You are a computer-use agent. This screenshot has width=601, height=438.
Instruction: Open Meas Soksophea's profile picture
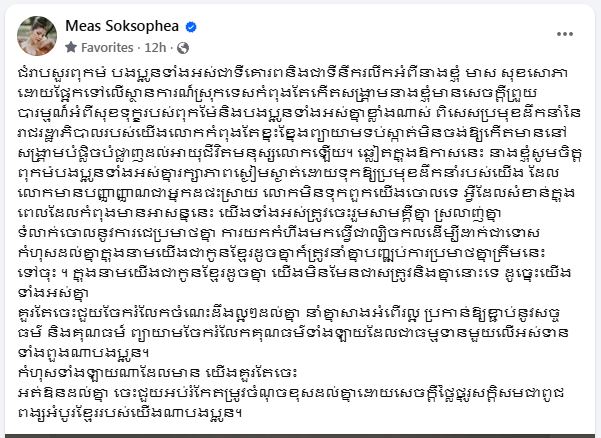pos(37,36)
